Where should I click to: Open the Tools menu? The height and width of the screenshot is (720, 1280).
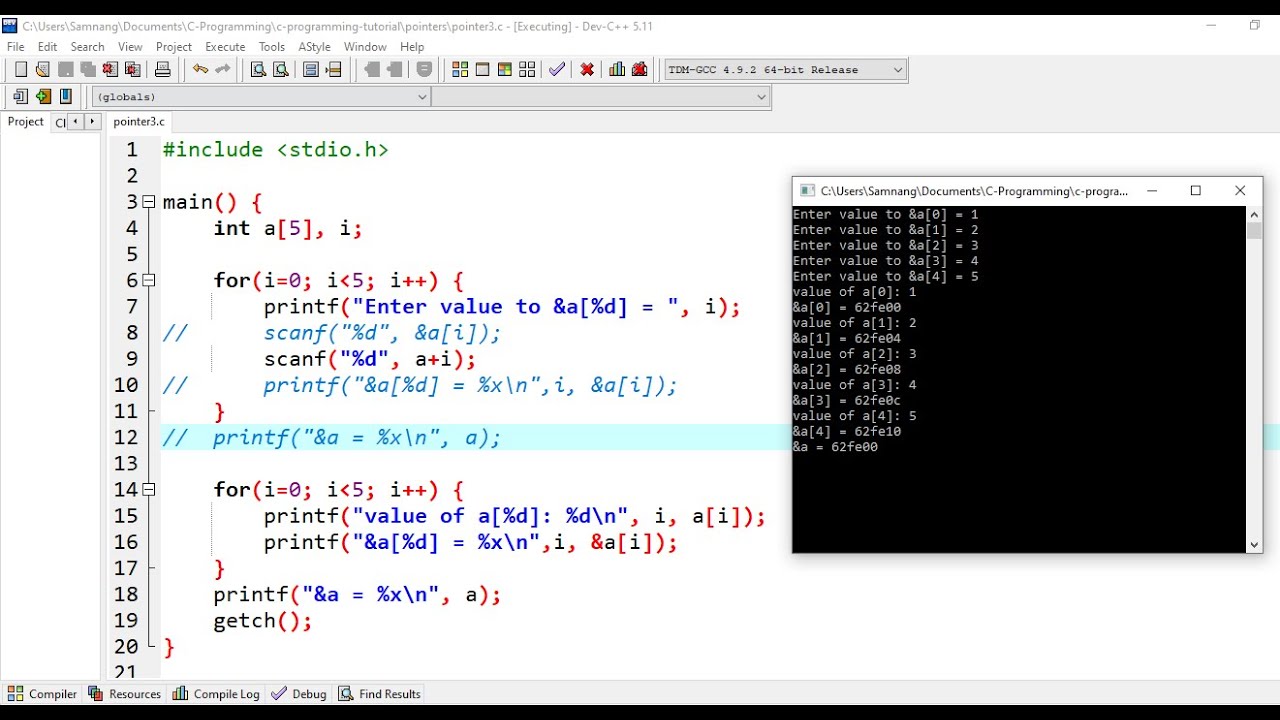click(272, 47)
